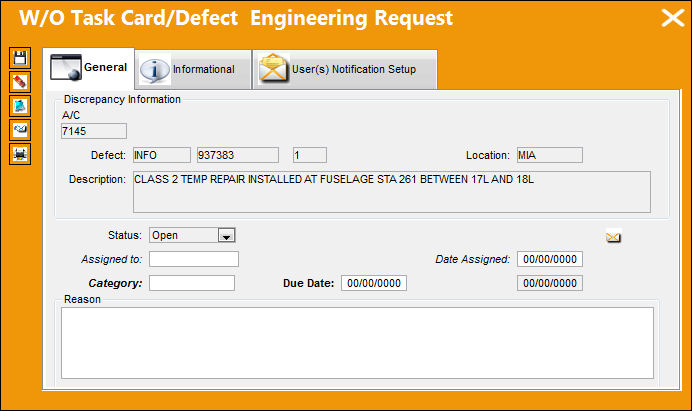
Task: Click the Date Assigned field
Action: [x=550, y=259]
